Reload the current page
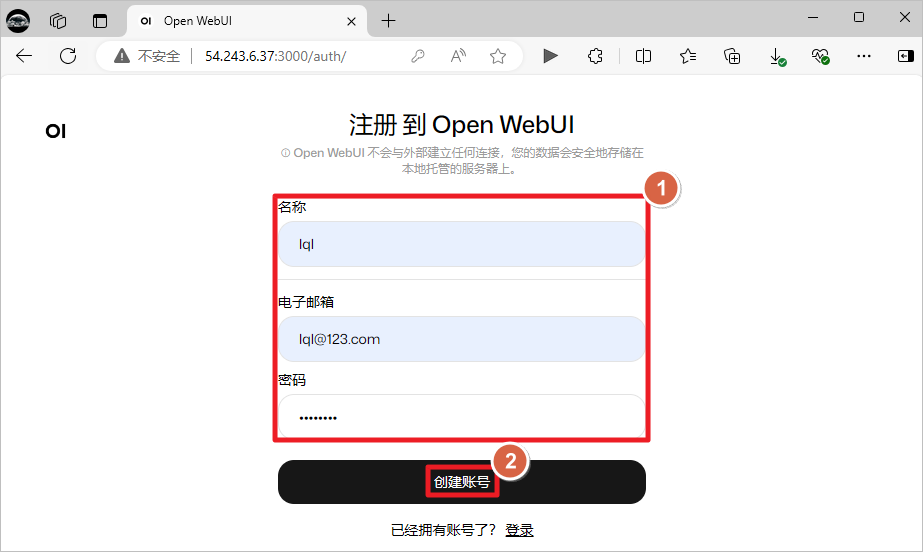This screenshot has height=552, width=923. (x=68, y=56)
